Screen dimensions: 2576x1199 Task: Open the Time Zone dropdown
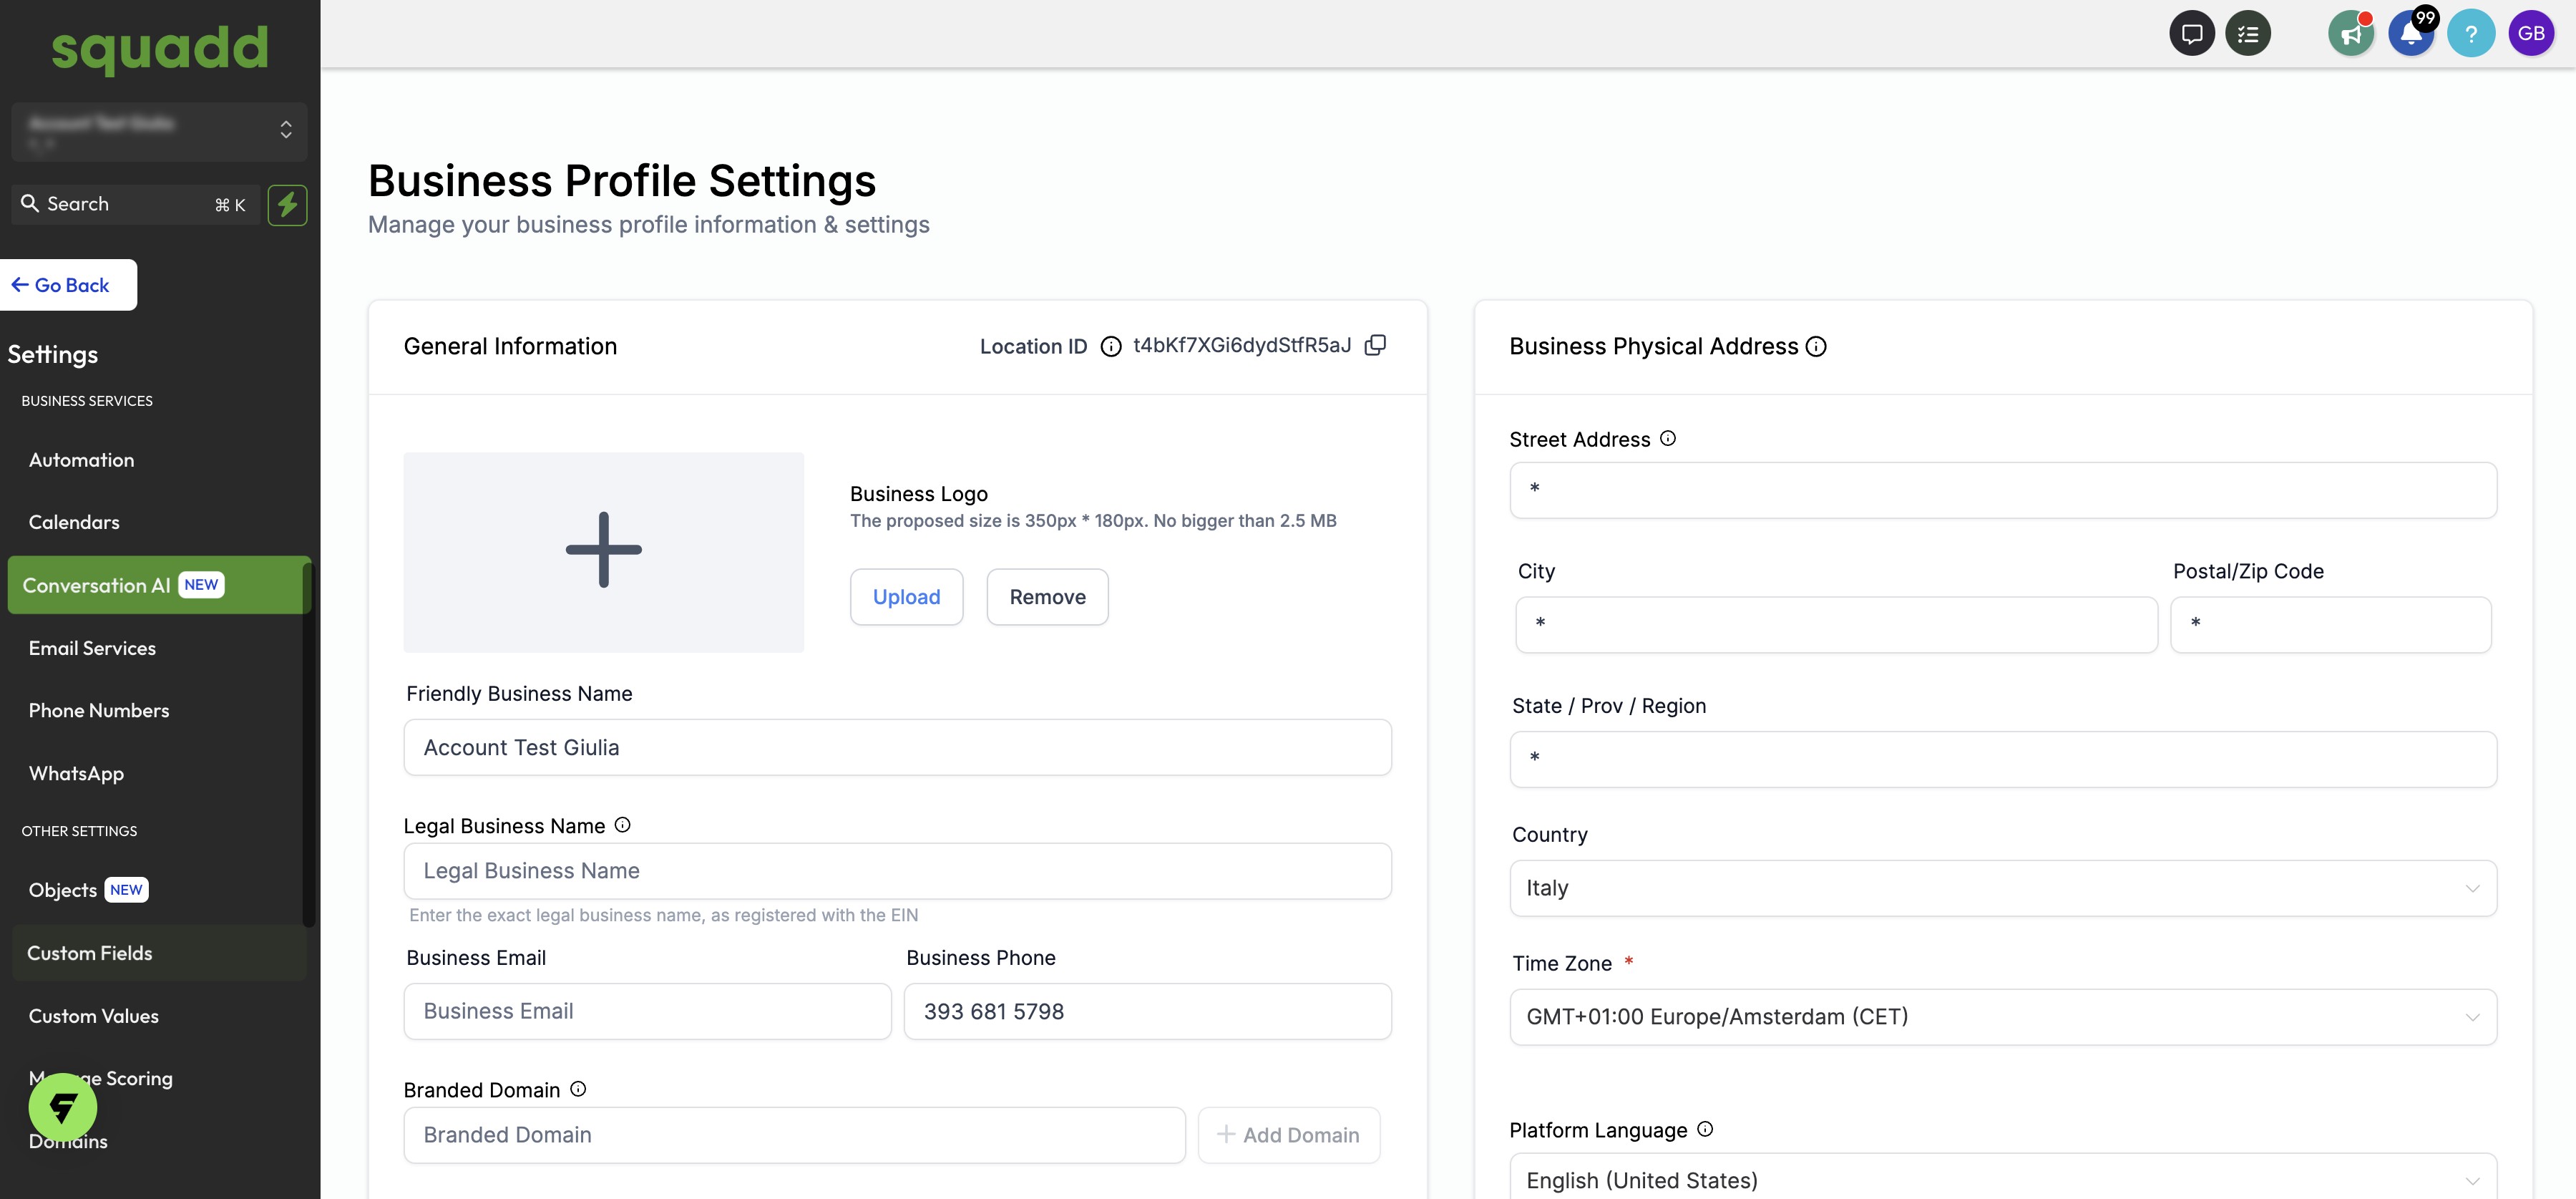[2002, 1017]
